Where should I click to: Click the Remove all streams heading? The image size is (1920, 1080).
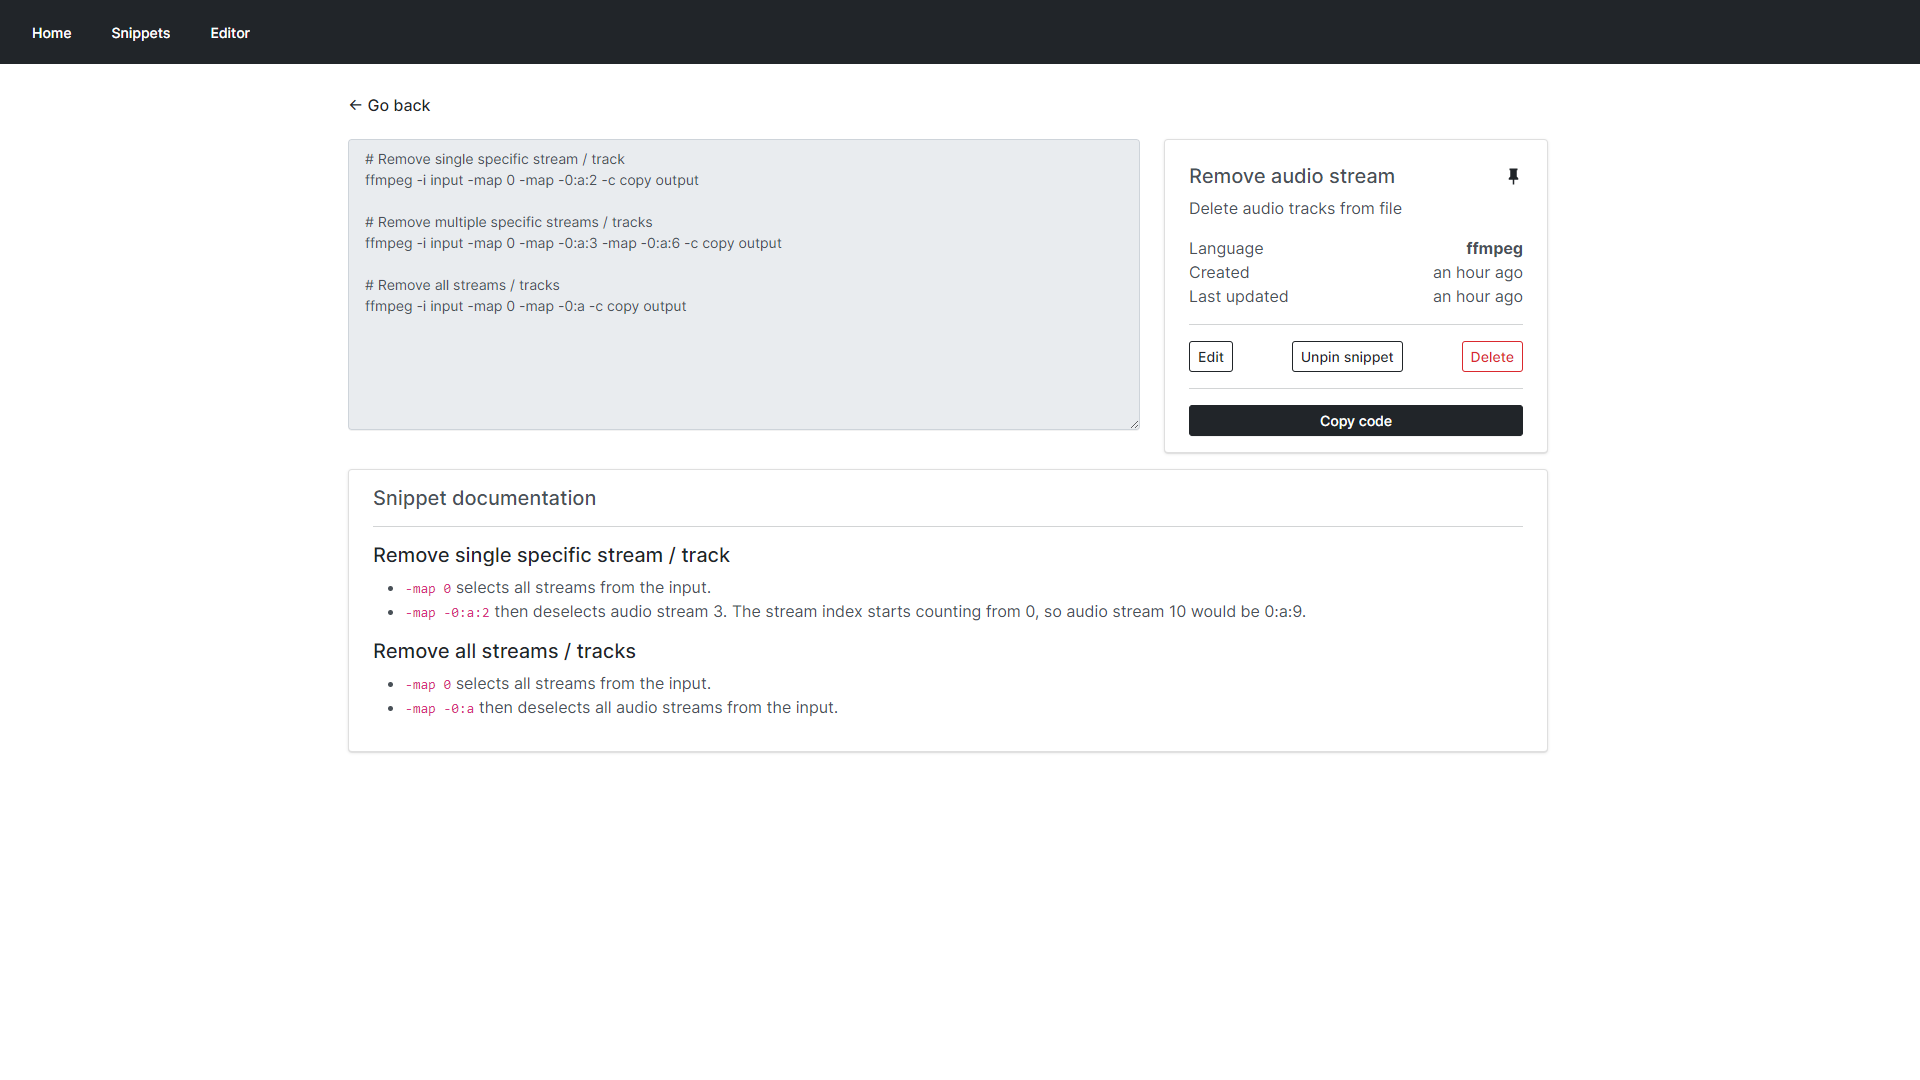tap(504, 651)
